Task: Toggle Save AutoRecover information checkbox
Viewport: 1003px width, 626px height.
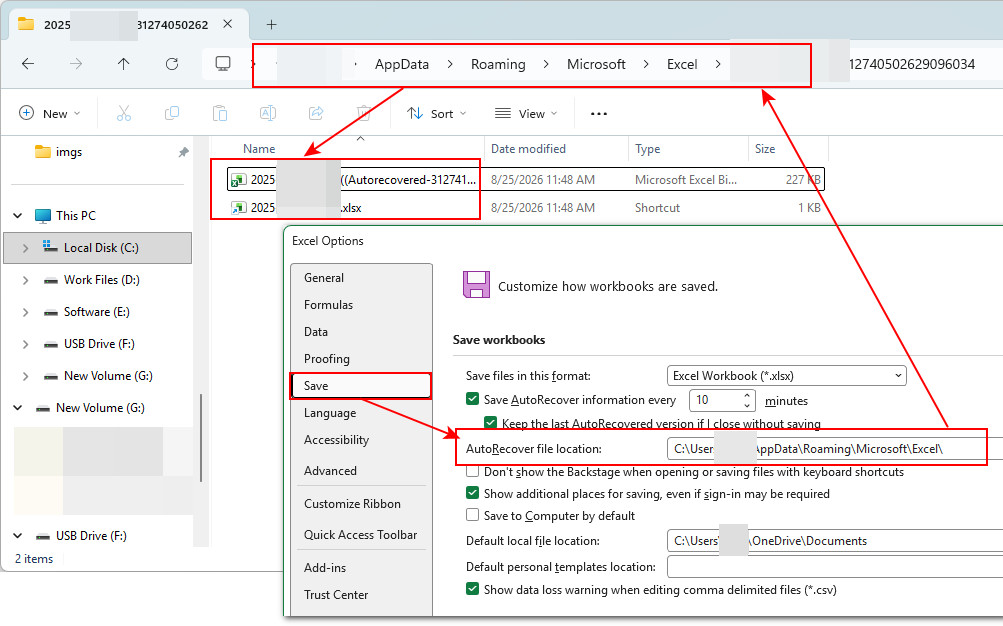Action: (x=472, y=400)
